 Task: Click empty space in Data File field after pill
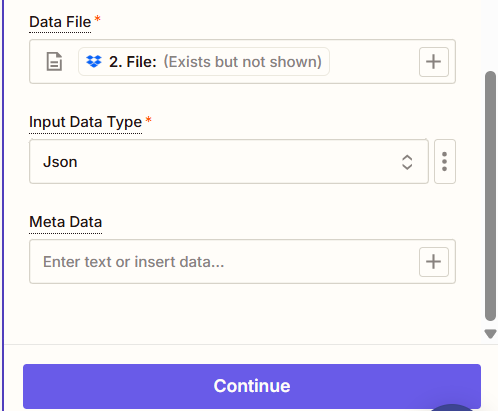[373, 62]
